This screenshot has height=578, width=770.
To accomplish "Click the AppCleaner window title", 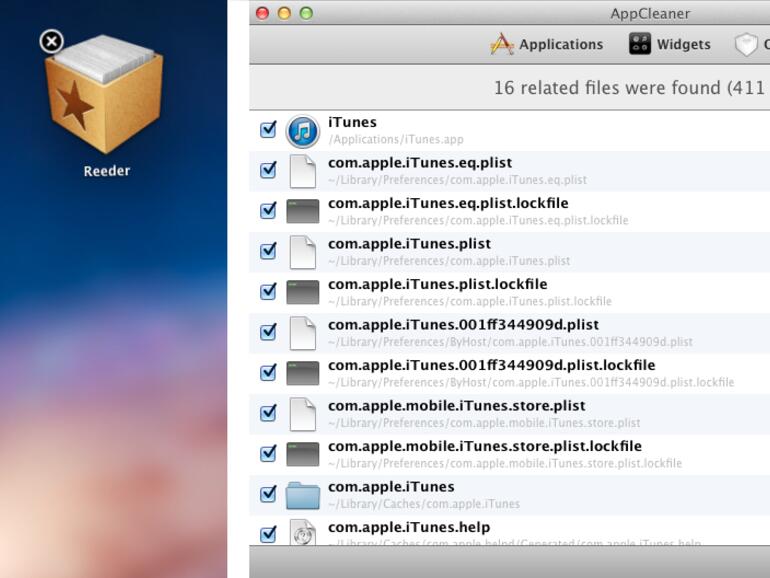I will [650, 13].
